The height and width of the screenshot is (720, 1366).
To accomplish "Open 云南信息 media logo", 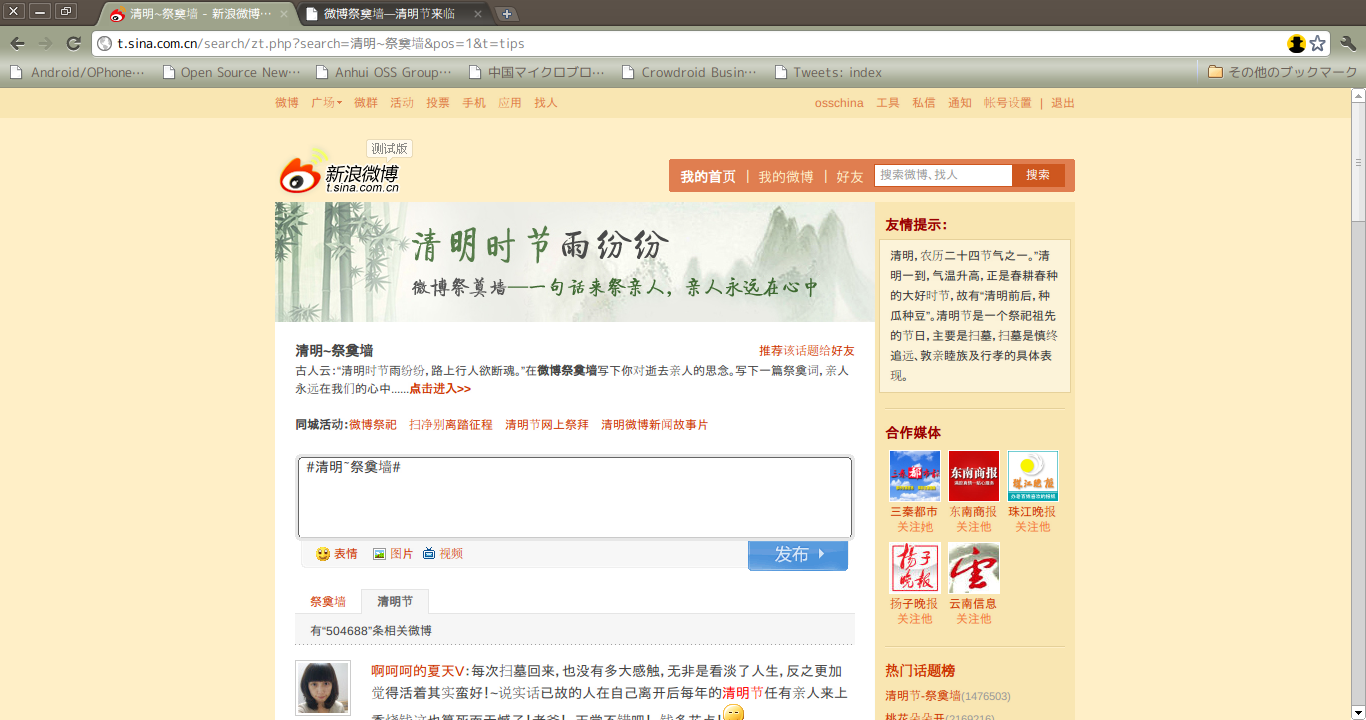I will [974, 568].
